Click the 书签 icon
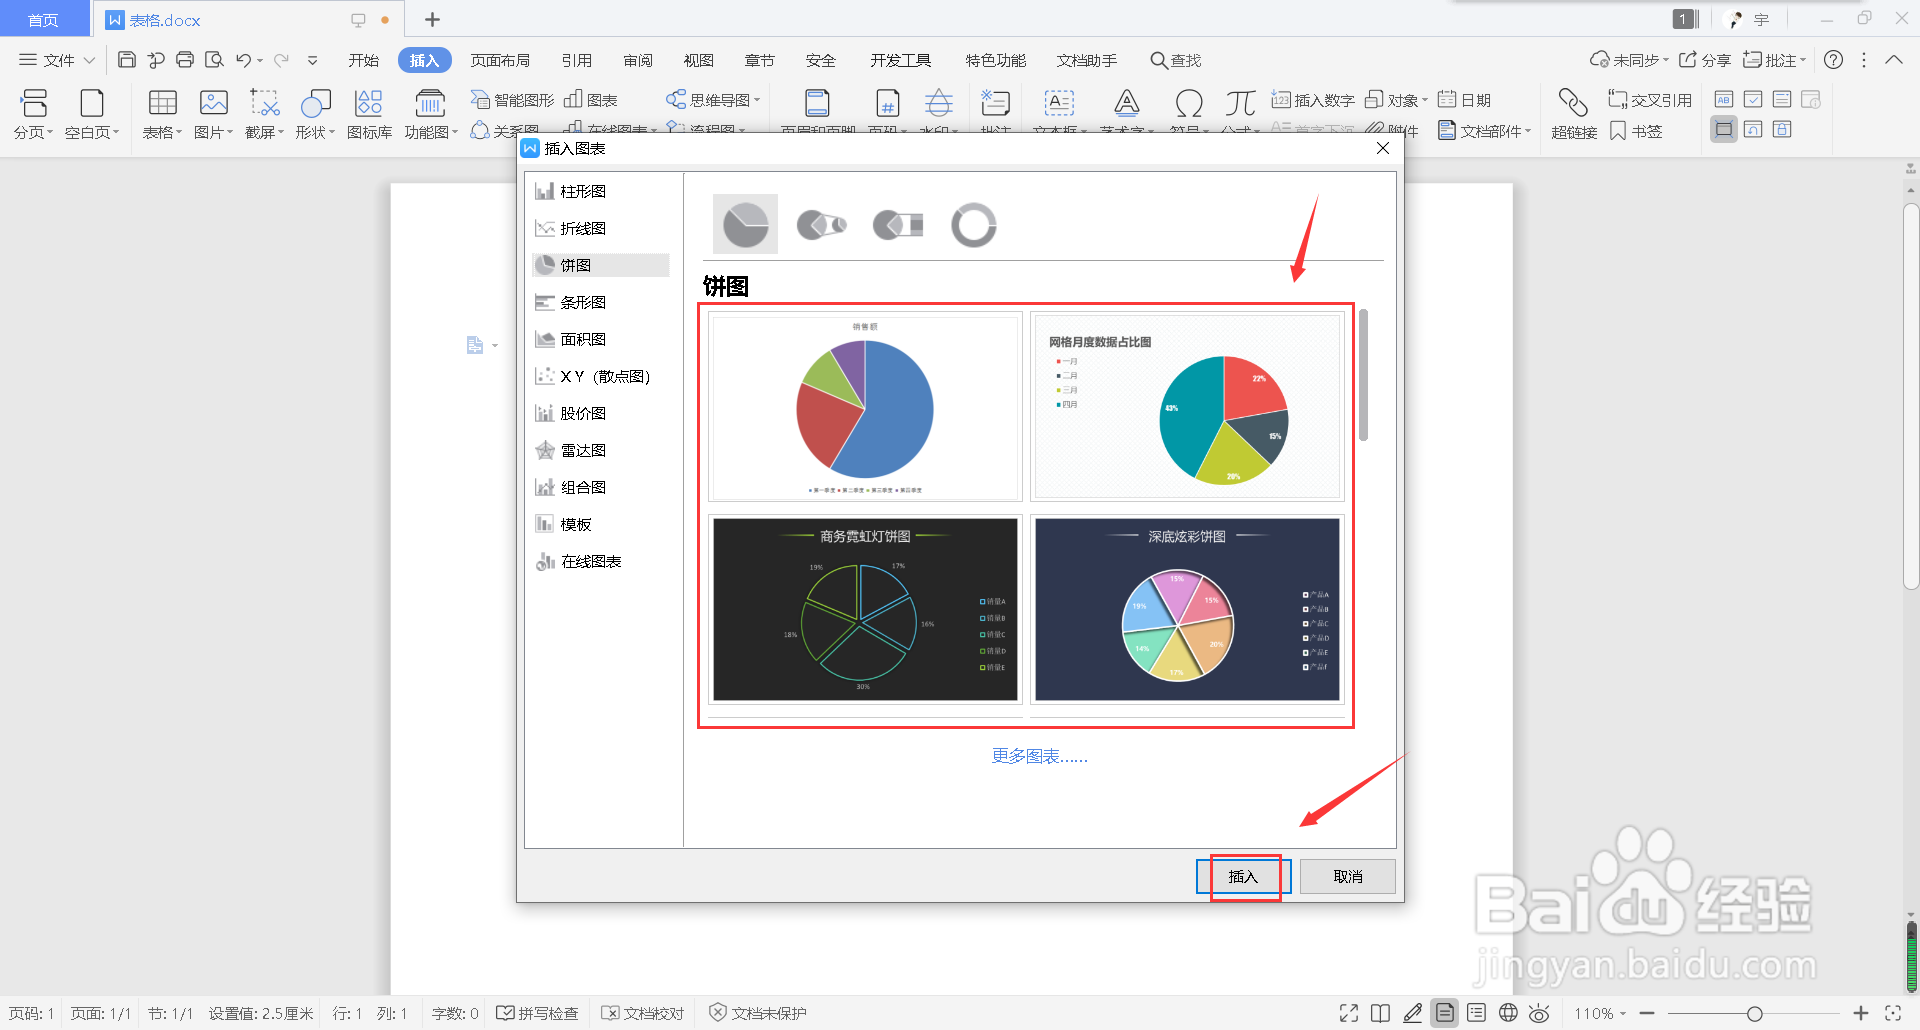1920x1030 pixels. (x=1636, y=131)
